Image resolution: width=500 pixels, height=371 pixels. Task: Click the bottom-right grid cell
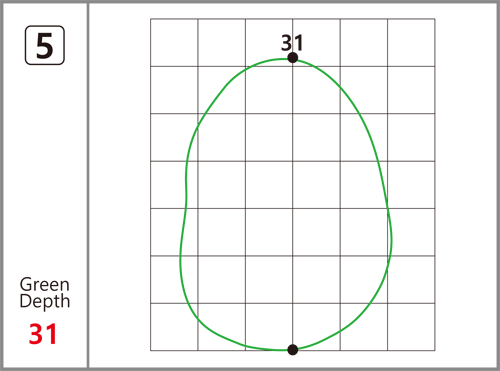411,327
